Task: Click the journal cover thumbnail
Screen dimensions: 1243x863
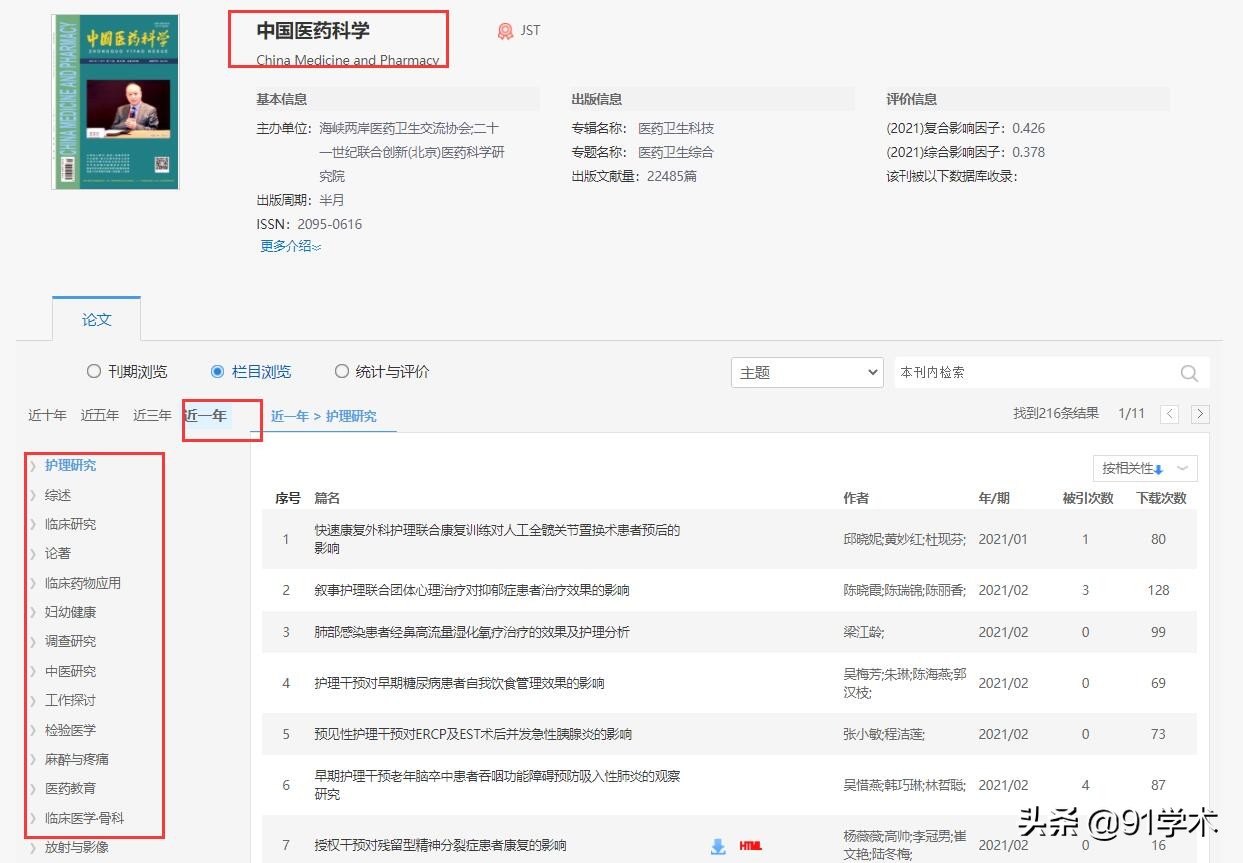Action: 114,100
